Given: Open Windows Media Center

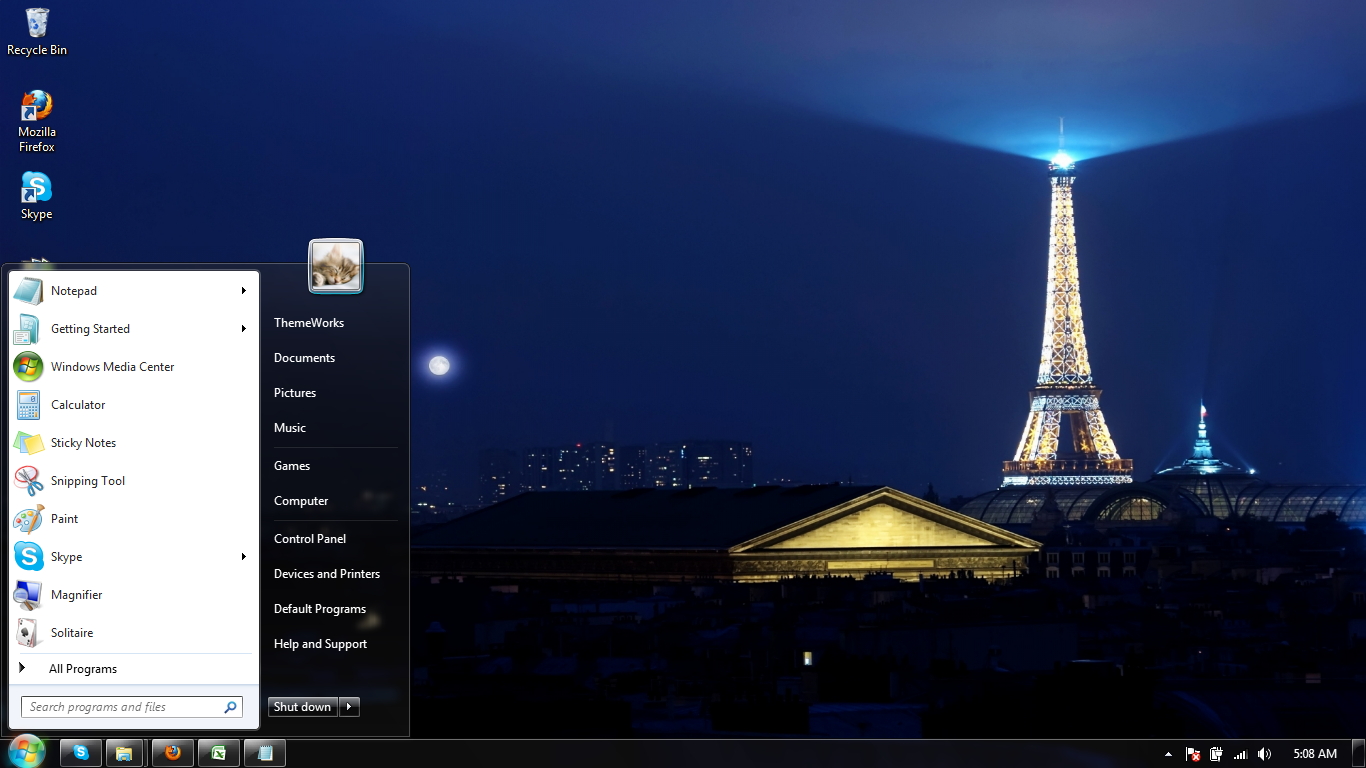Looking at the screenshot, I should (110, 367).
